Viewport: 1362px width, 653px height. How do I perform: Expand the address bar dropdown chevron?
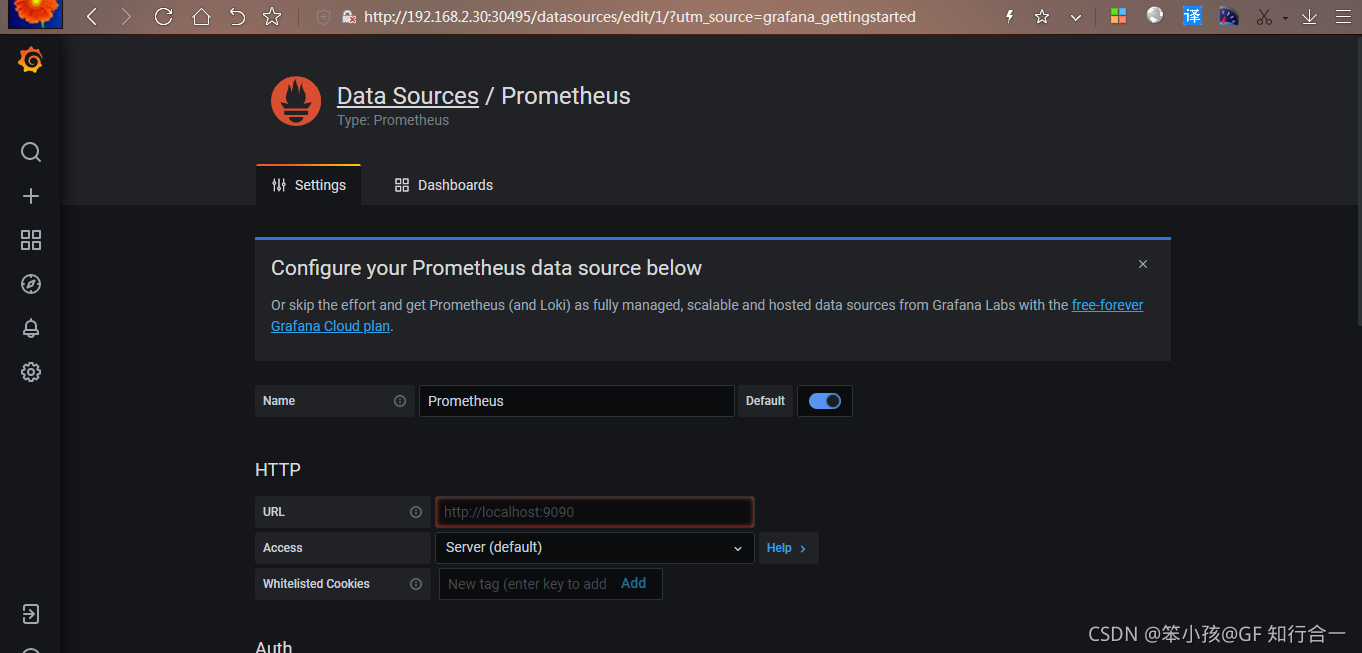click(x=1076, y=17)
